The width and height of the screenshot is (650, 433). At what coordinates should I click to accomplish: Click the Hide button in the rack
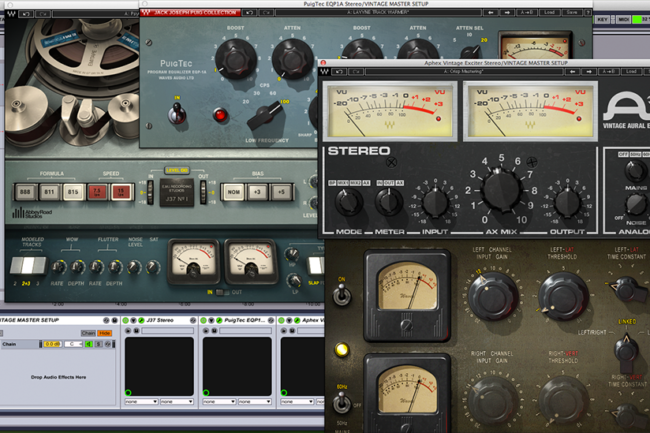pos(105,332)
